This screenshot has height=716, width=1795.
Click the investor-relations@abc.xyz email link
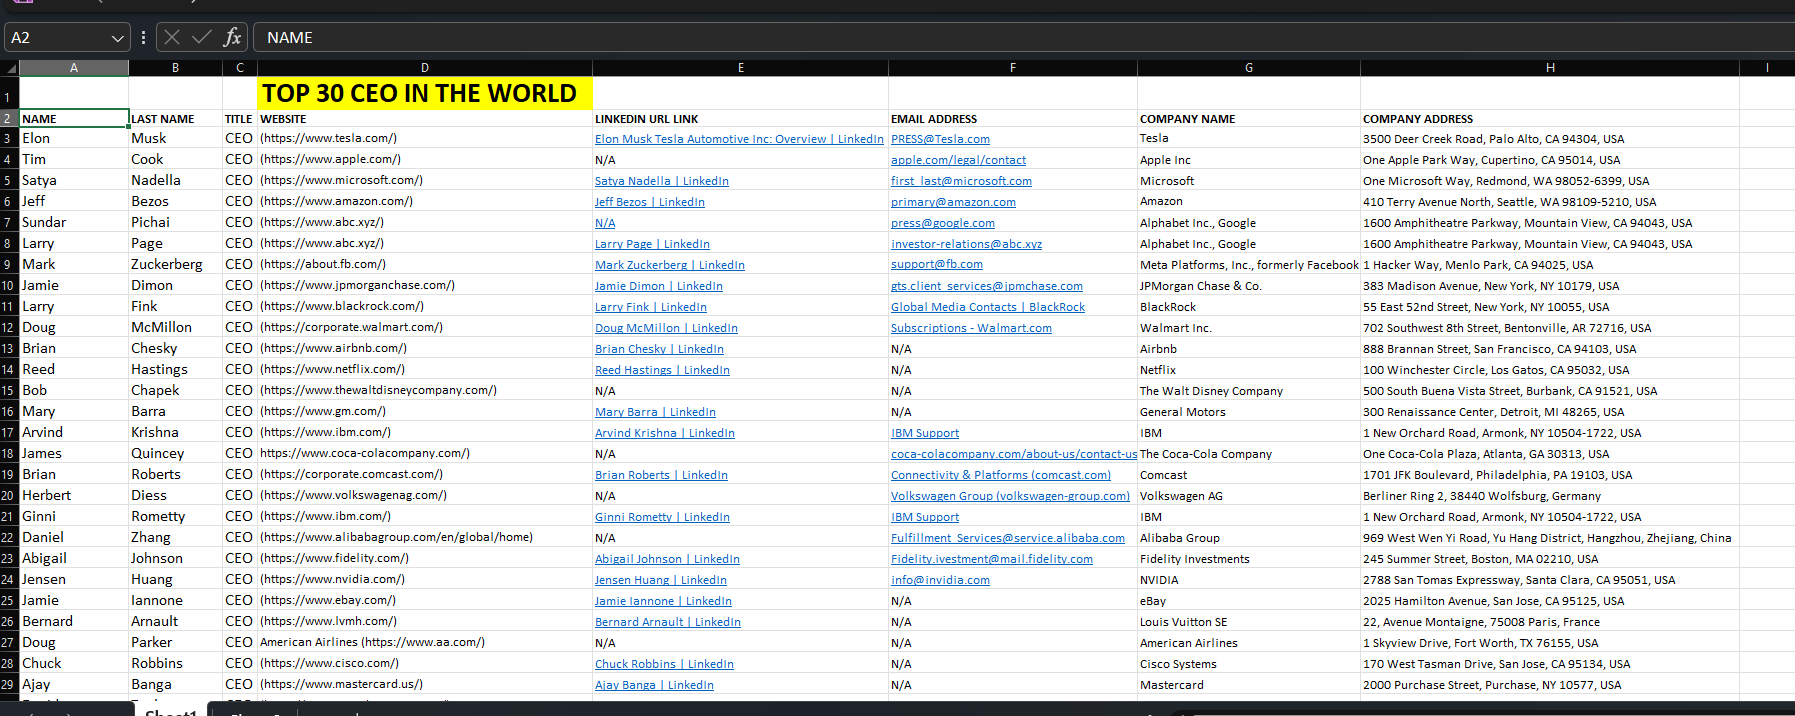(966, 244)
